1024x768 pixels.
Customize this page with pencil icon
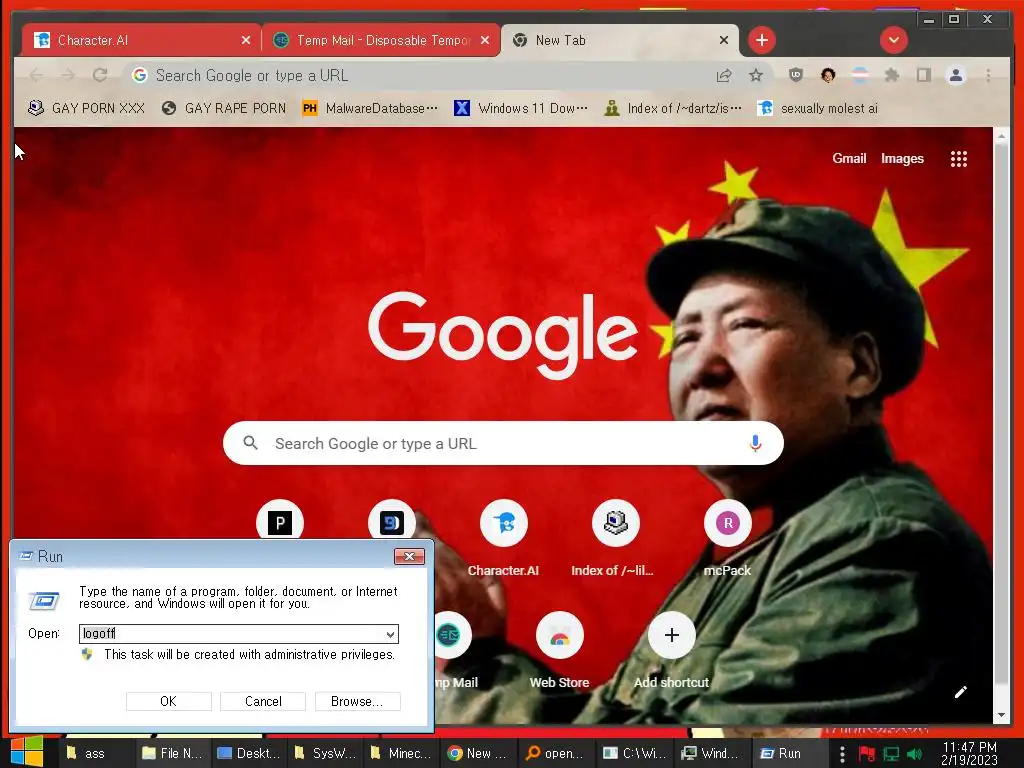click(961, 692)
